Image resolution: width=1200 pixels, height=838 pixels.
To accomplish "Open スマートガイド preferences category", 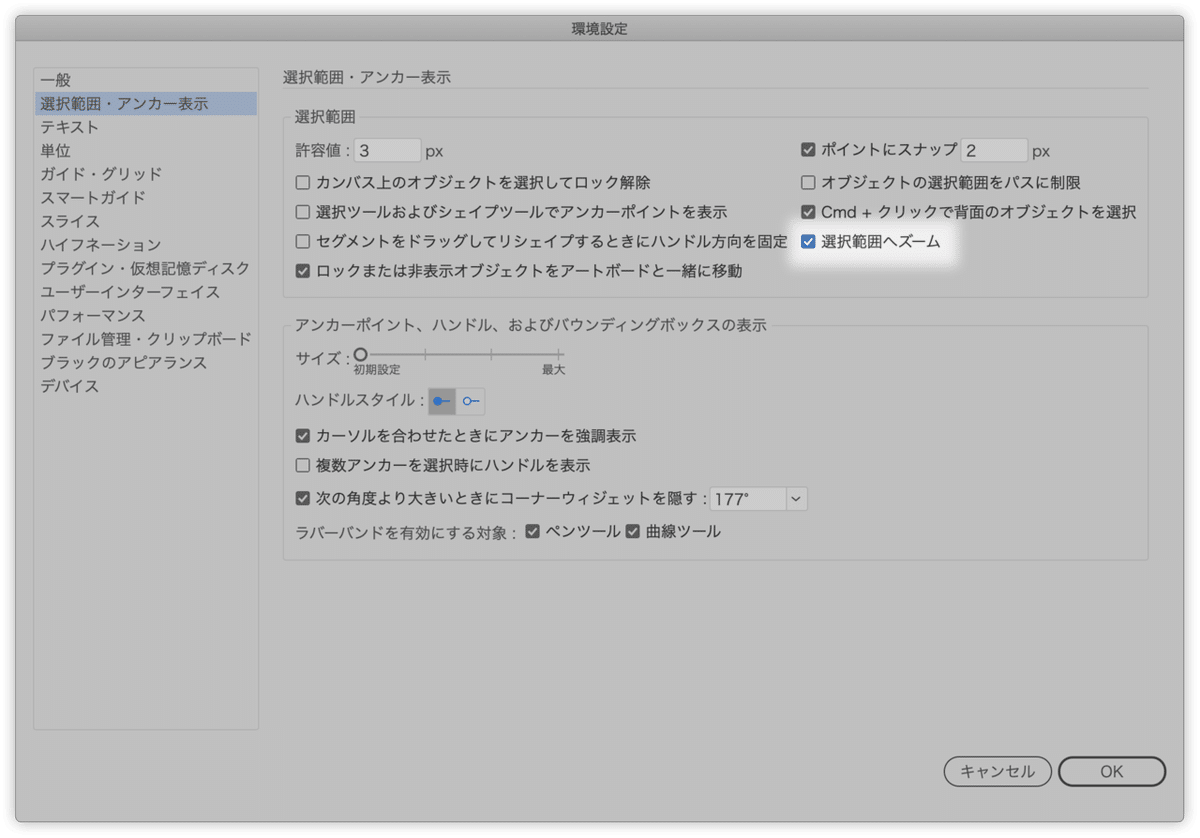I will tap(146, 198).
